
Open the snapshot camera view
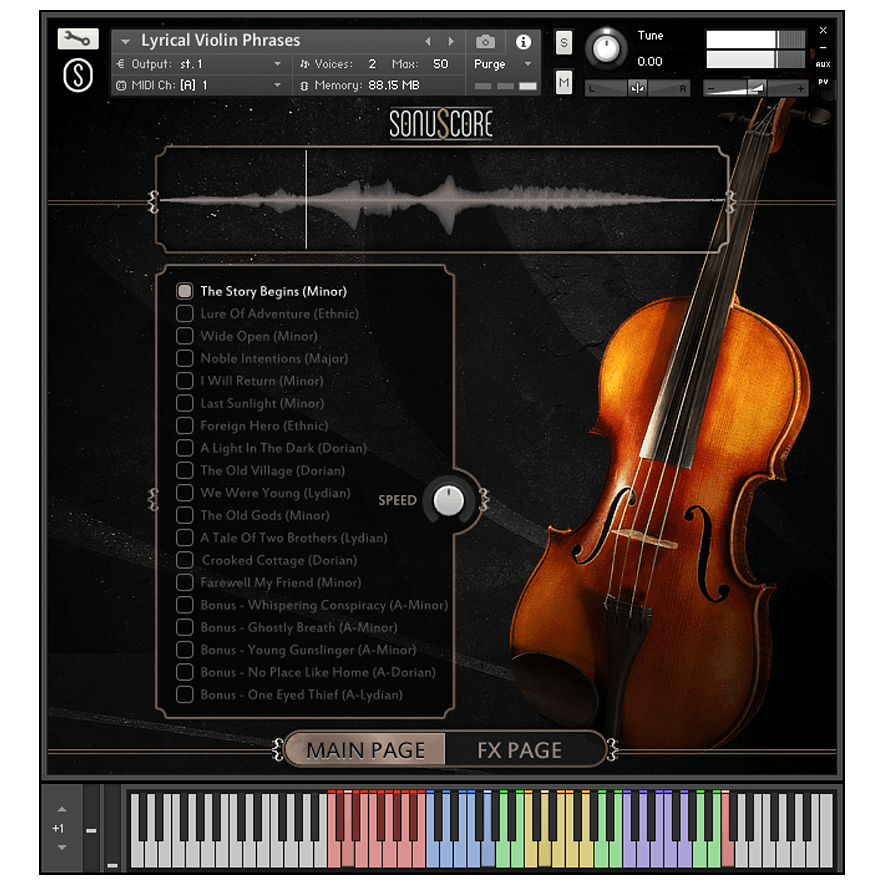(x=485, y=42)
